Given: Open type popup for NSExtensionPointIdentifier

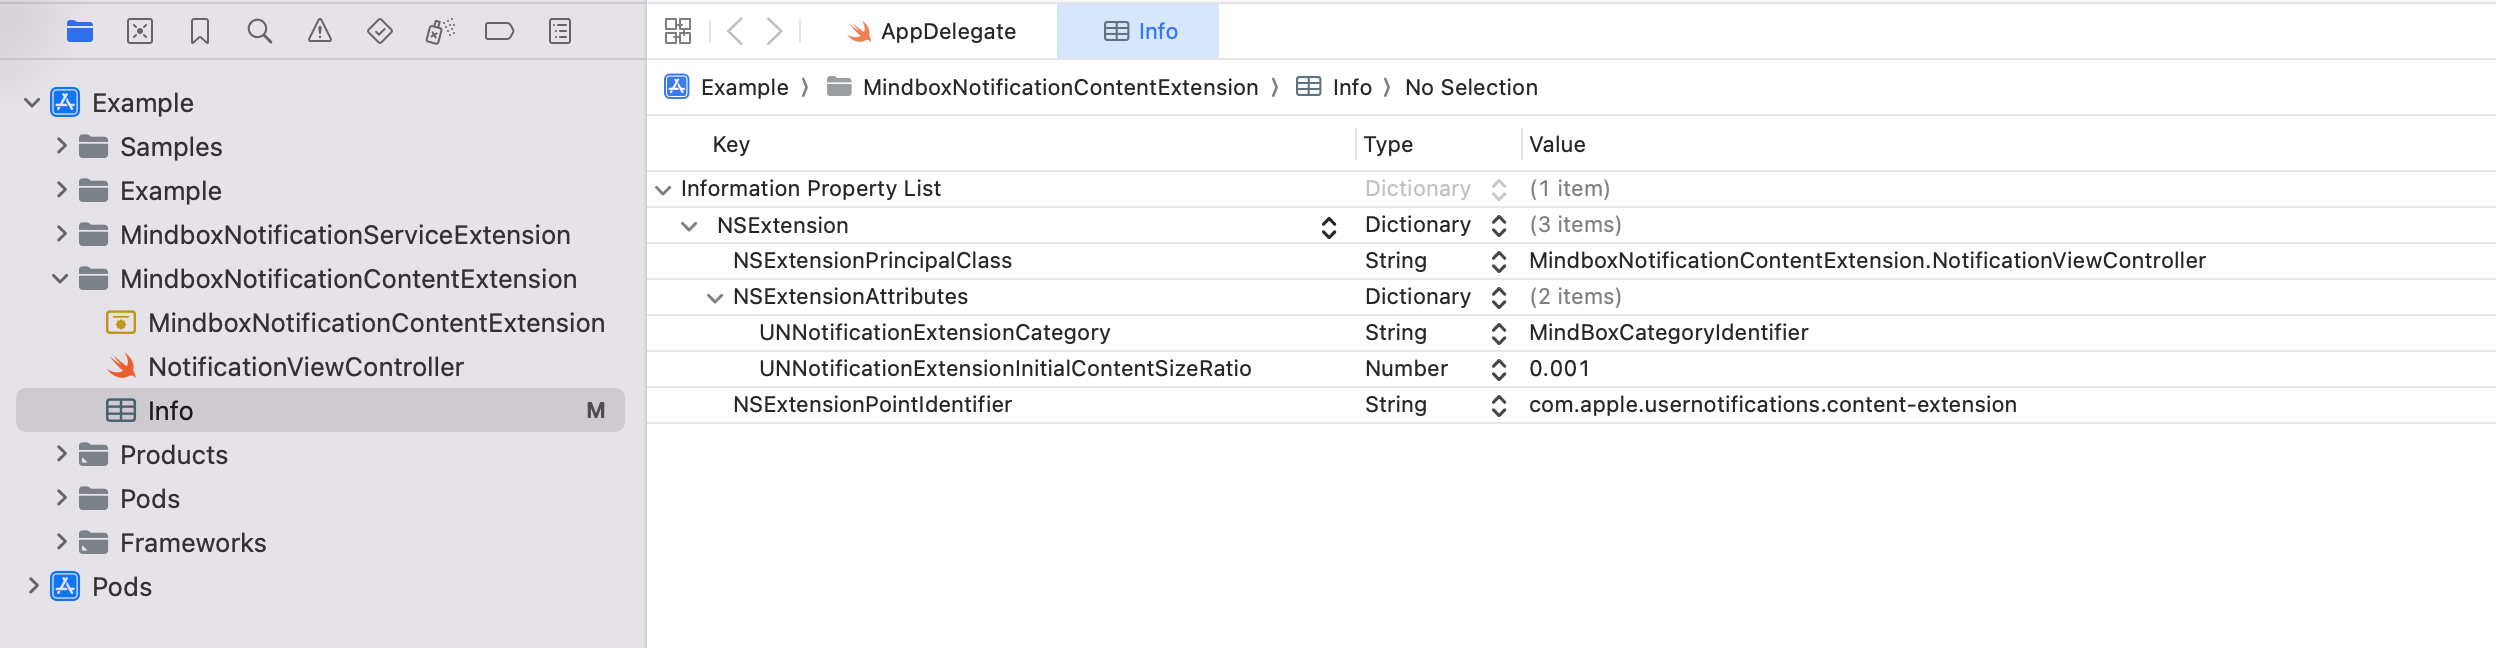Looking at the screenshot, I should [x=1499, y=406].
